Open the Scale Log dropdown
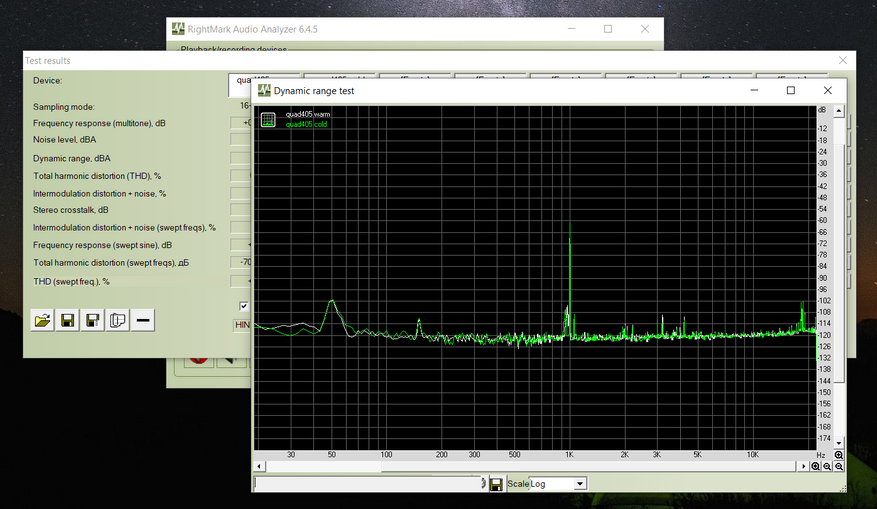Screen dimensions: 877x509 pos(579,484)
